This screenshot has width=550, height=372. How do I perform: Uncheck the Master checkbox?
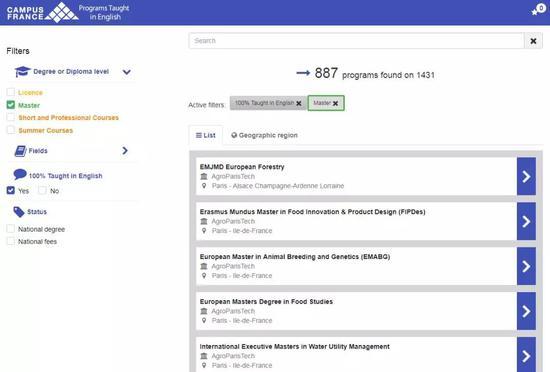[11, 105]
